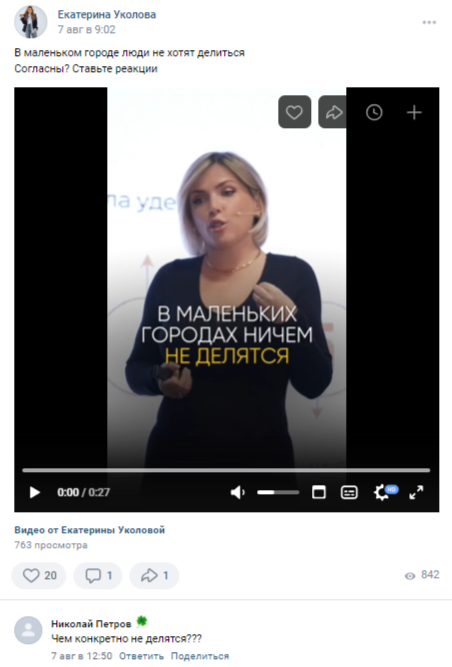The width and height of the screenshot is (452, 667).
Task: Click Екатерина Уколова avatar picture
Action: (31, 22)
